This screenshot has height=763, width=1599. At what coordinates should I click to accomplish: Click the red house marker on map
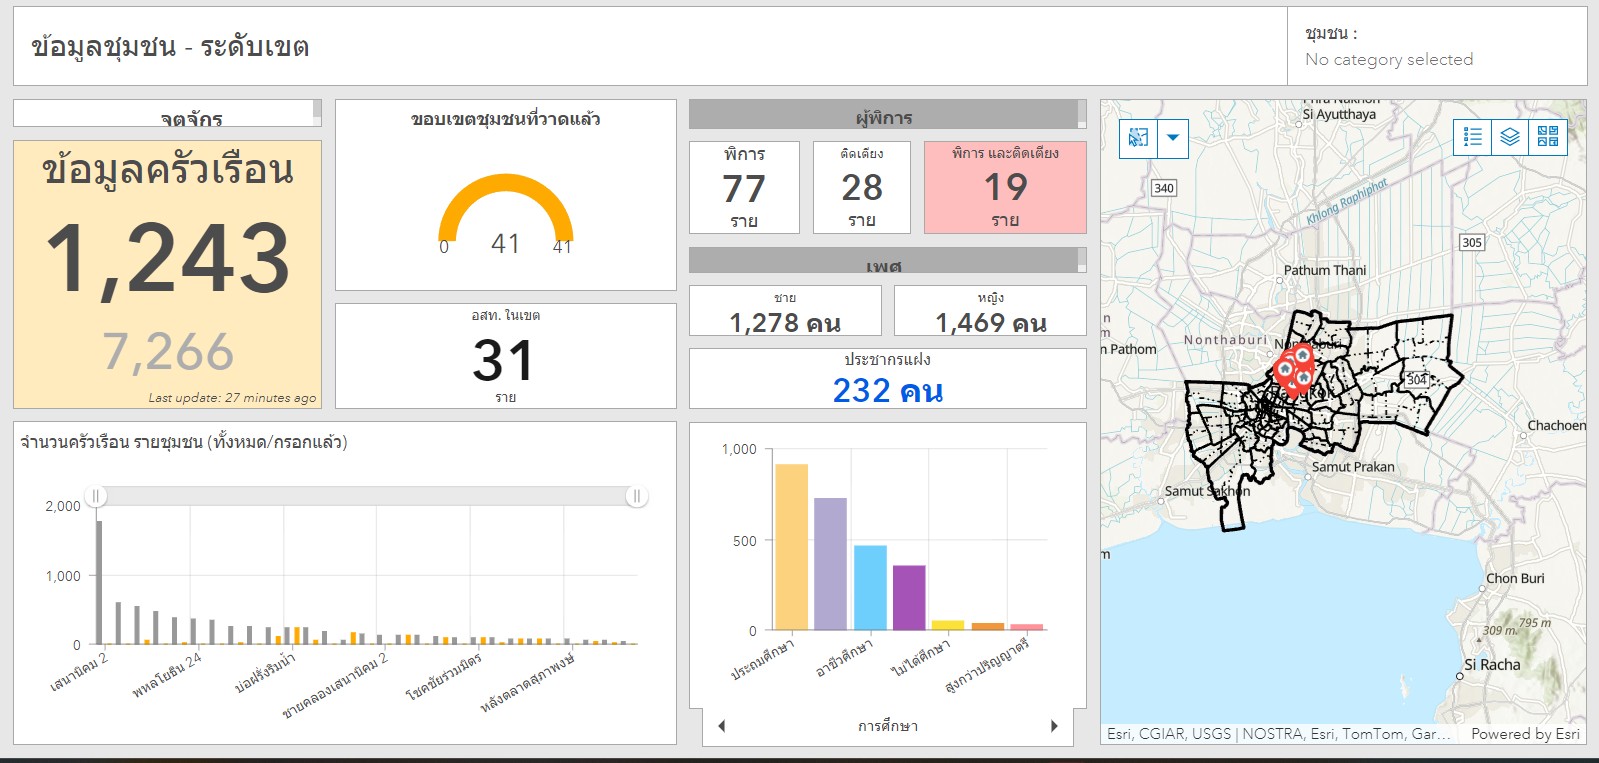tap(1302, 356)
